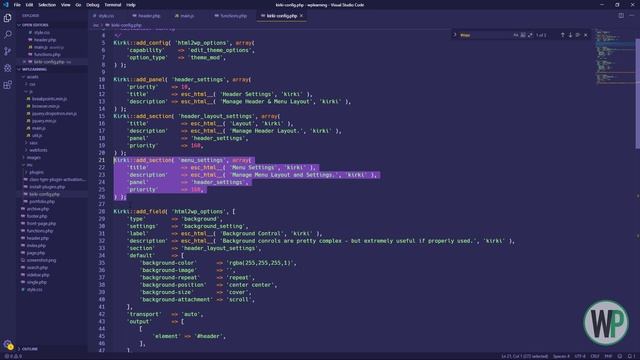Focus the find input field
The width and height of the screenshot is (640, 360).
coord(485,35)
